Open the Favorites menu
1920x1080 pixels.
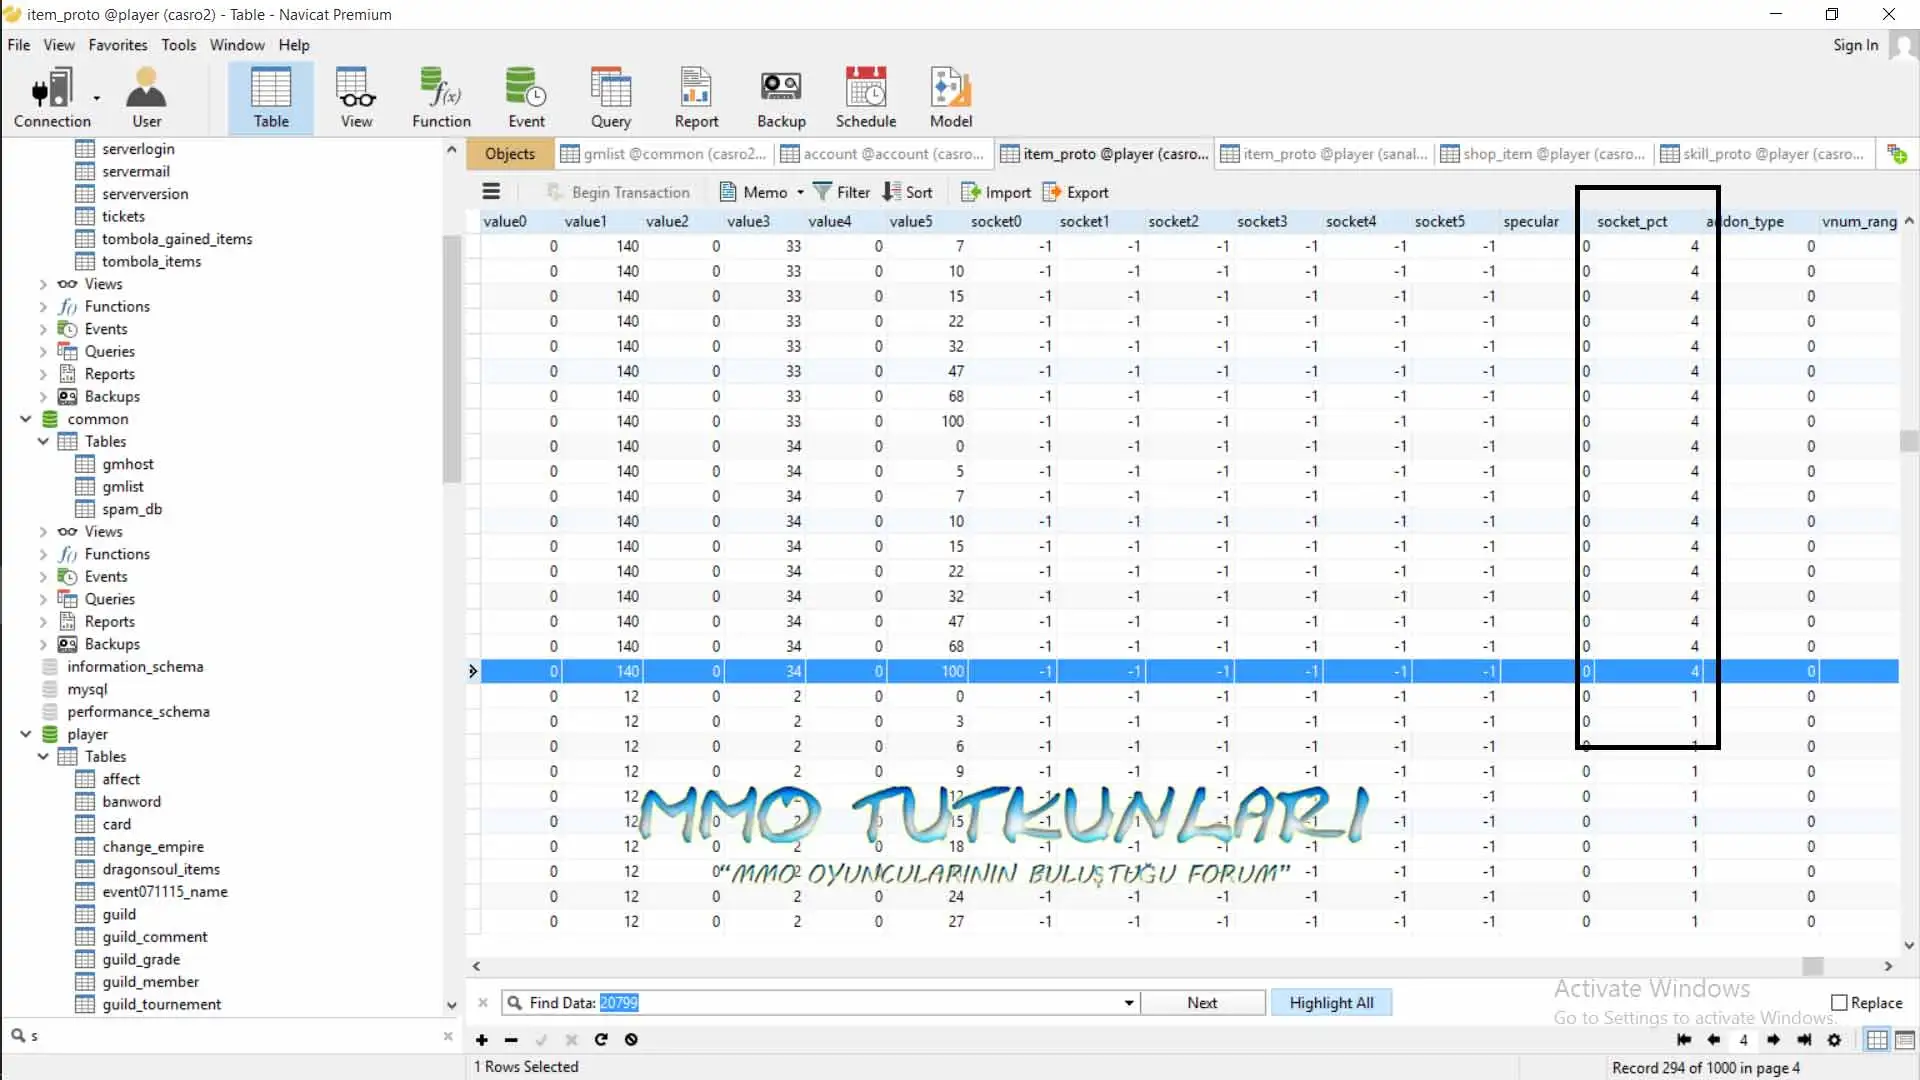(x=117, y=45)
